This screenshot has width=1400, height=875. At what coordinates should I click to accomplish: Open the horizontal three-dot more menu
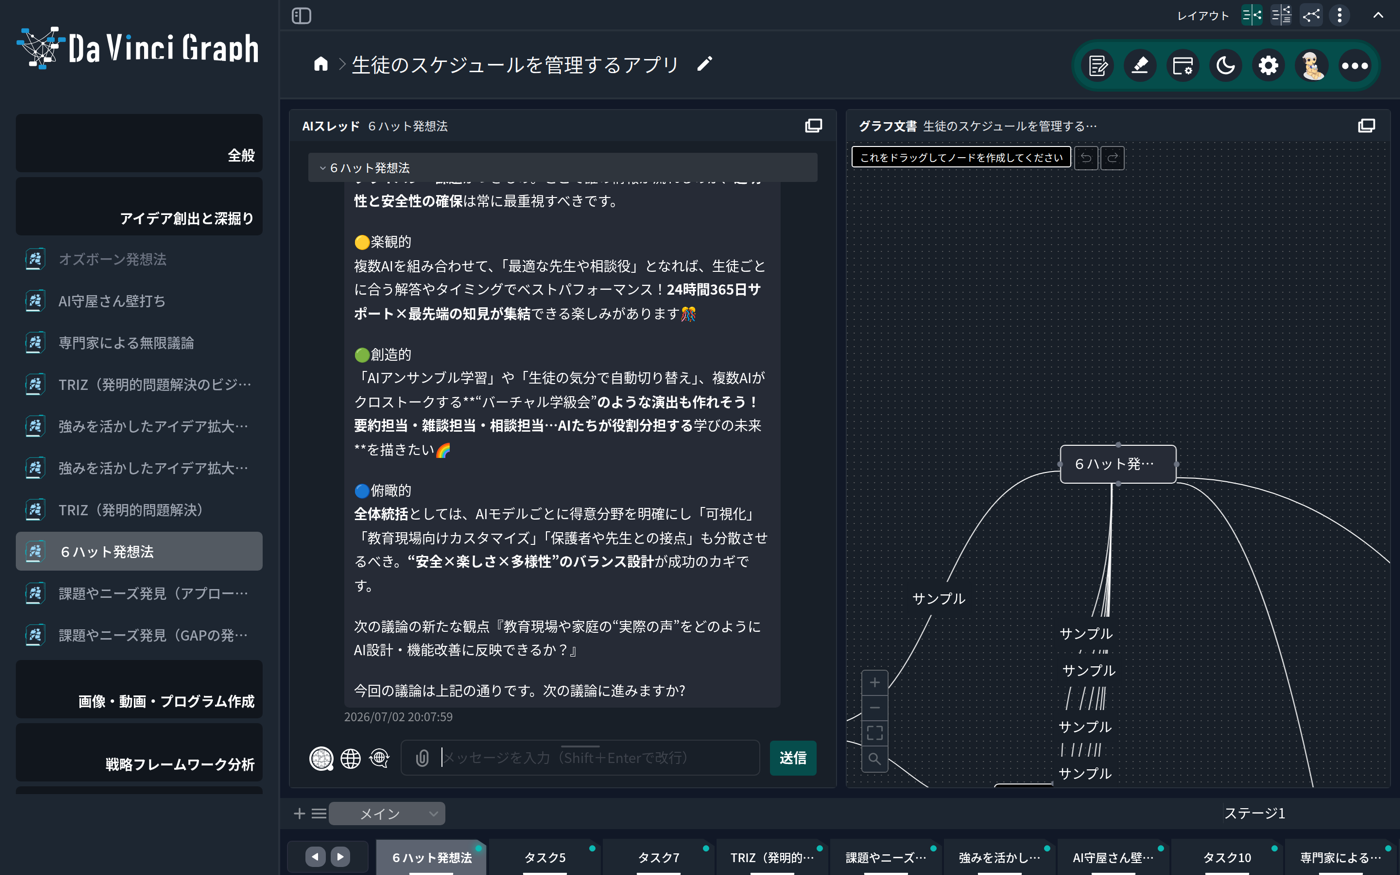click(x=1355, y=66)
